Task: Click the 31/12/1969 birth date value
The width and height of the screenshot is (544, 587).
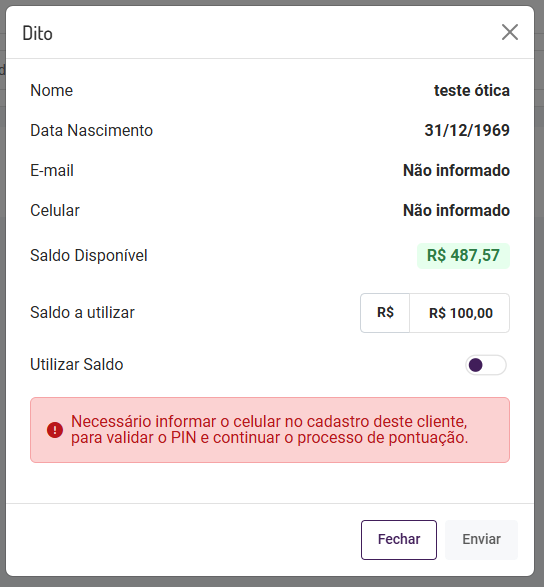Action: 467,130
